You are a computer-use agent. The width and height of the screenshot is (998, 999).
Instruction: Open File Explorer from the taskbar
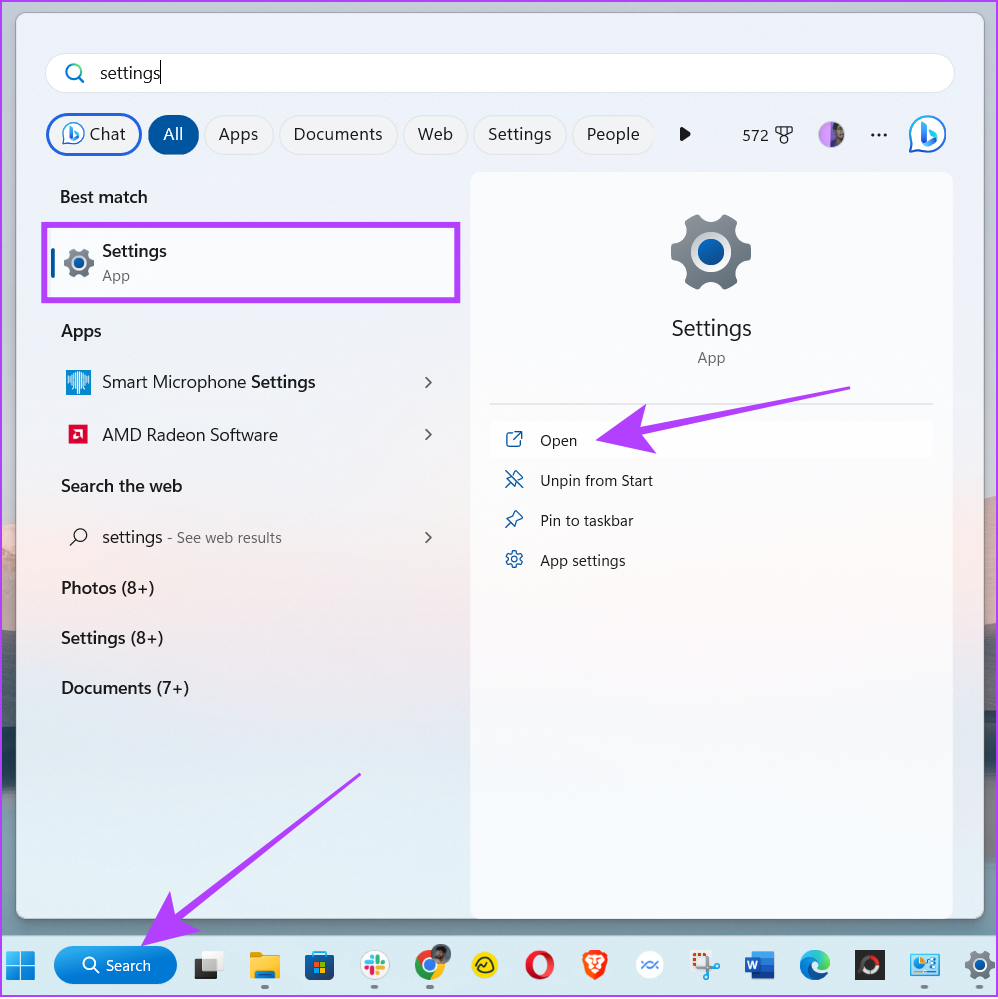(264, 965)
